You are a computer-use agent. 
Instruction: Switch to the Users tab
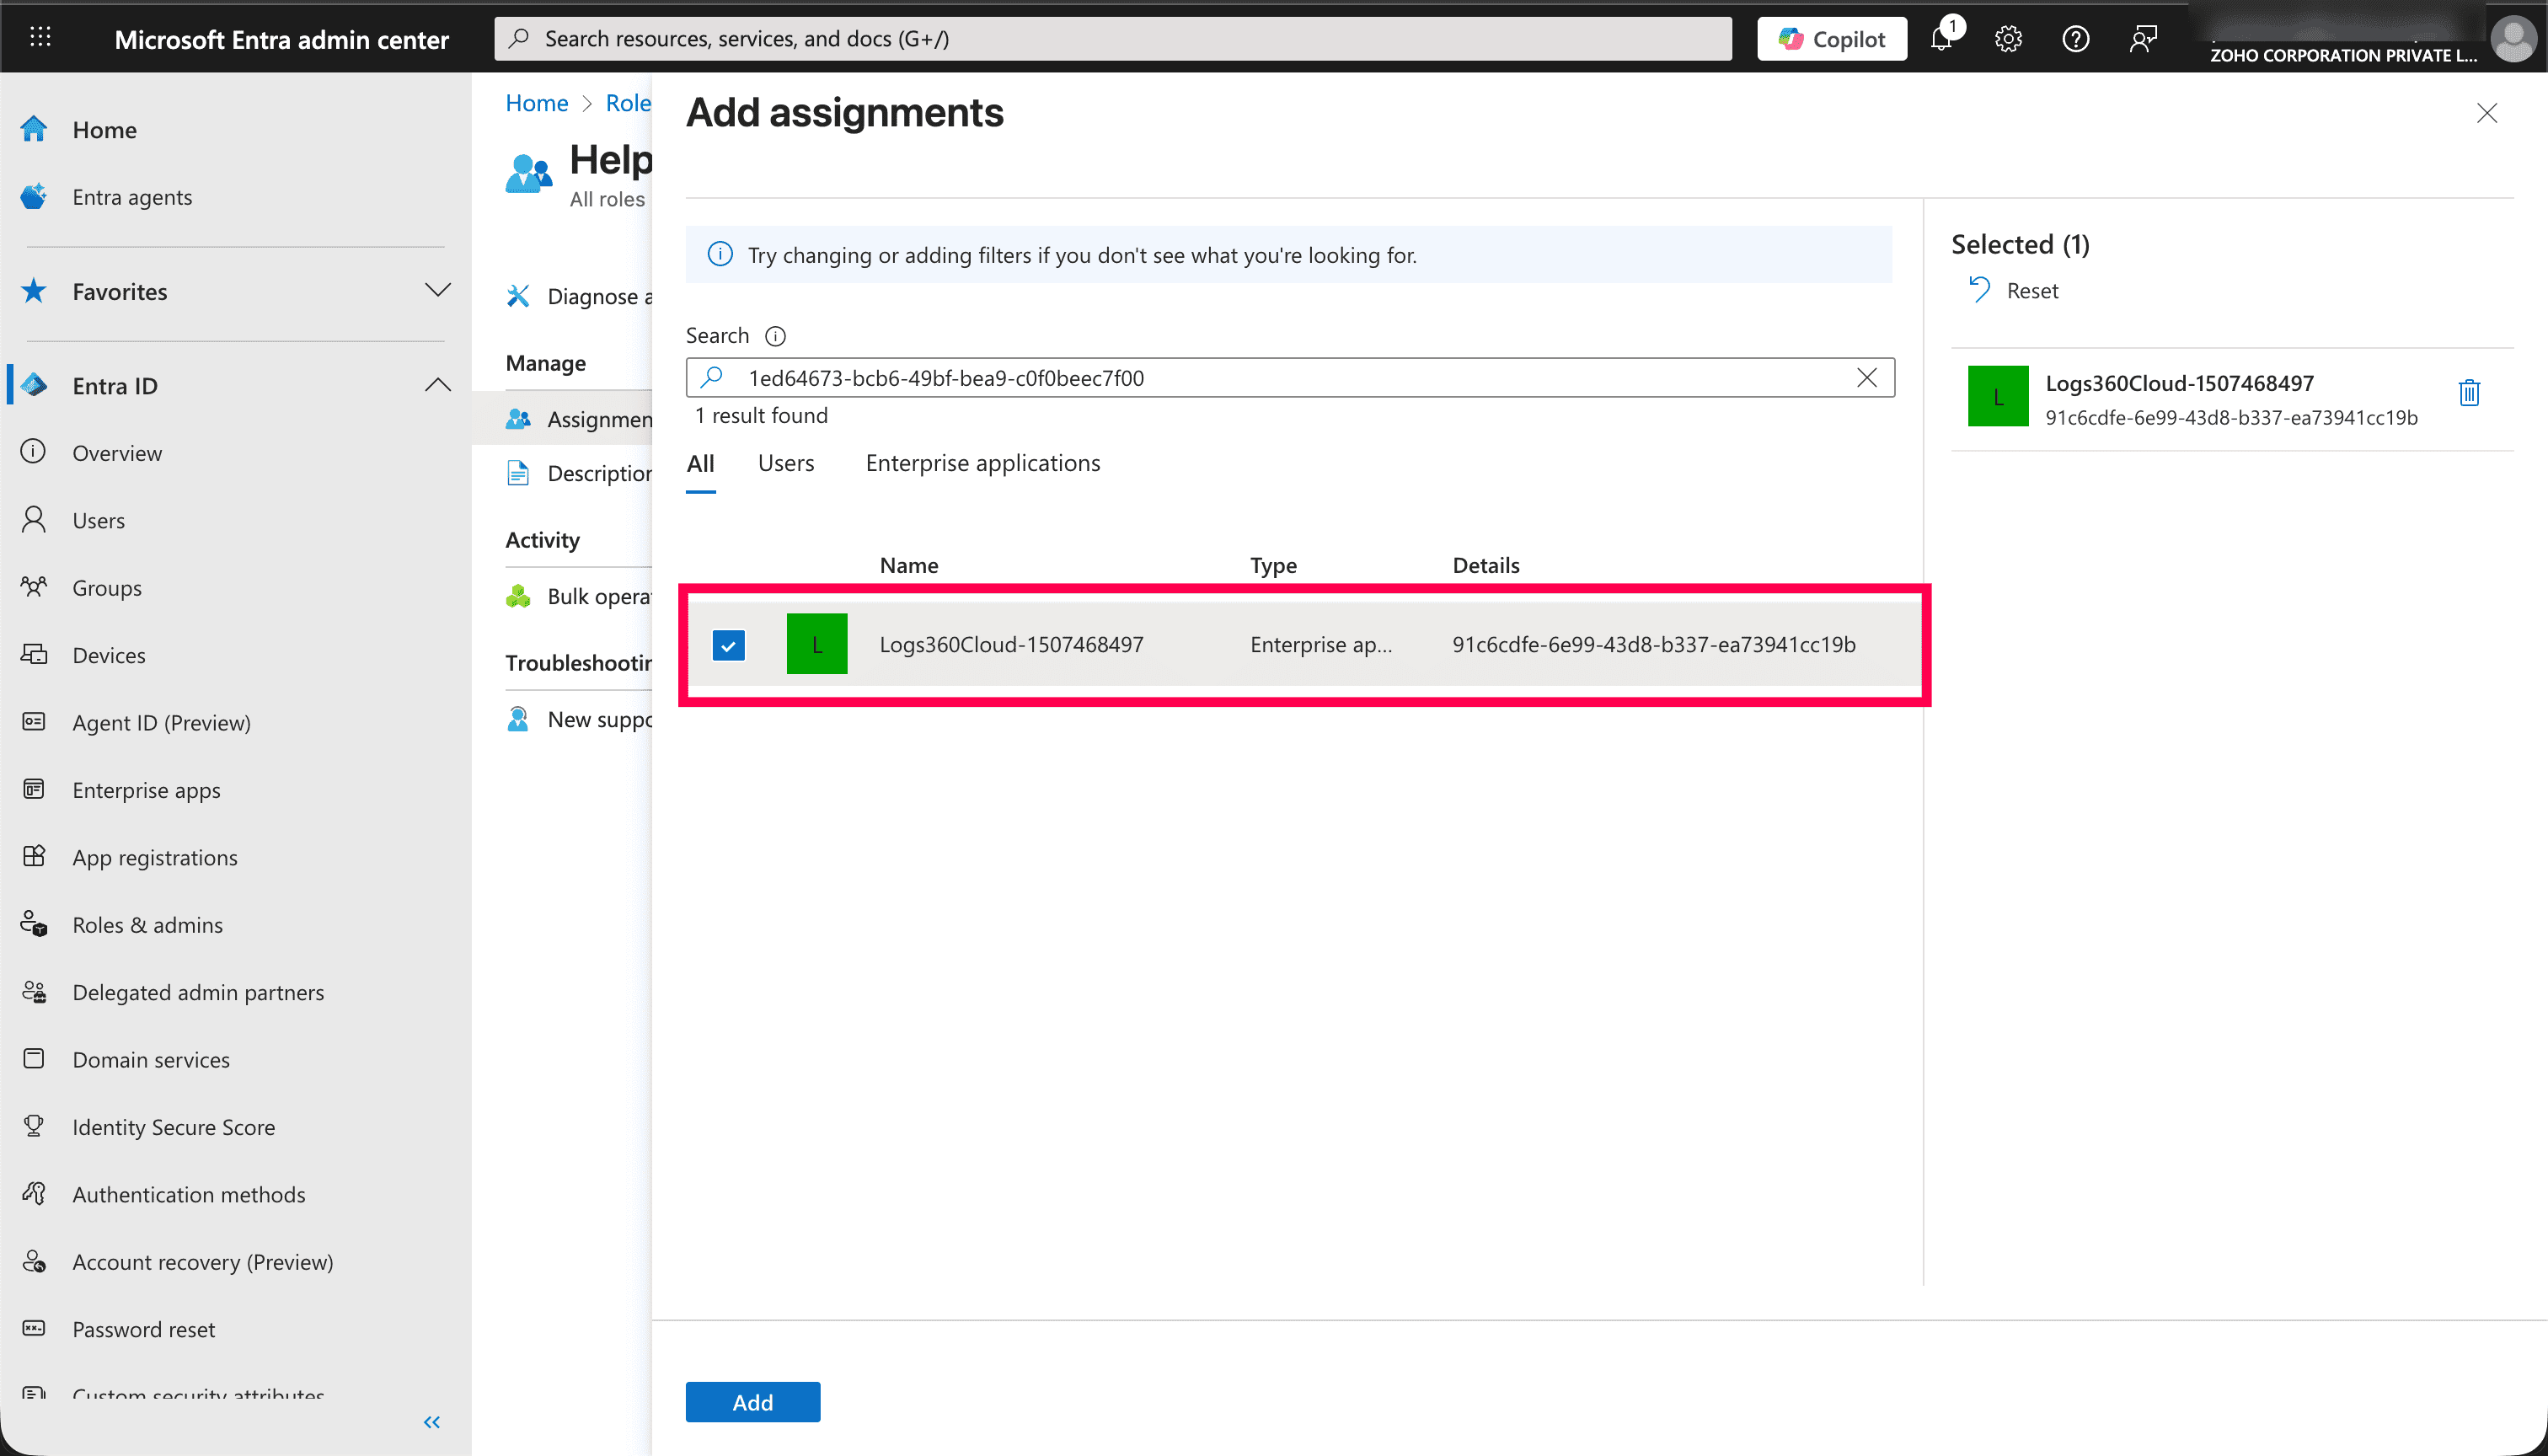pos(786,463)
